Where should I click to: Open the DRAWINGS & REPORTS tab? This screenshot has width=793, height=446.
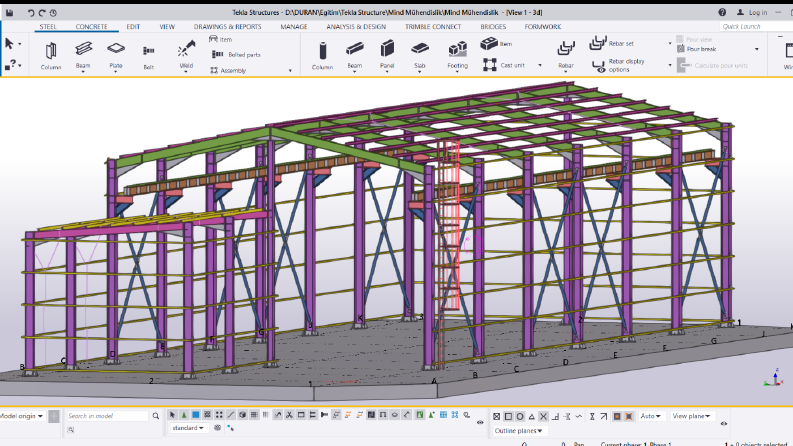(x=228, y=26)
